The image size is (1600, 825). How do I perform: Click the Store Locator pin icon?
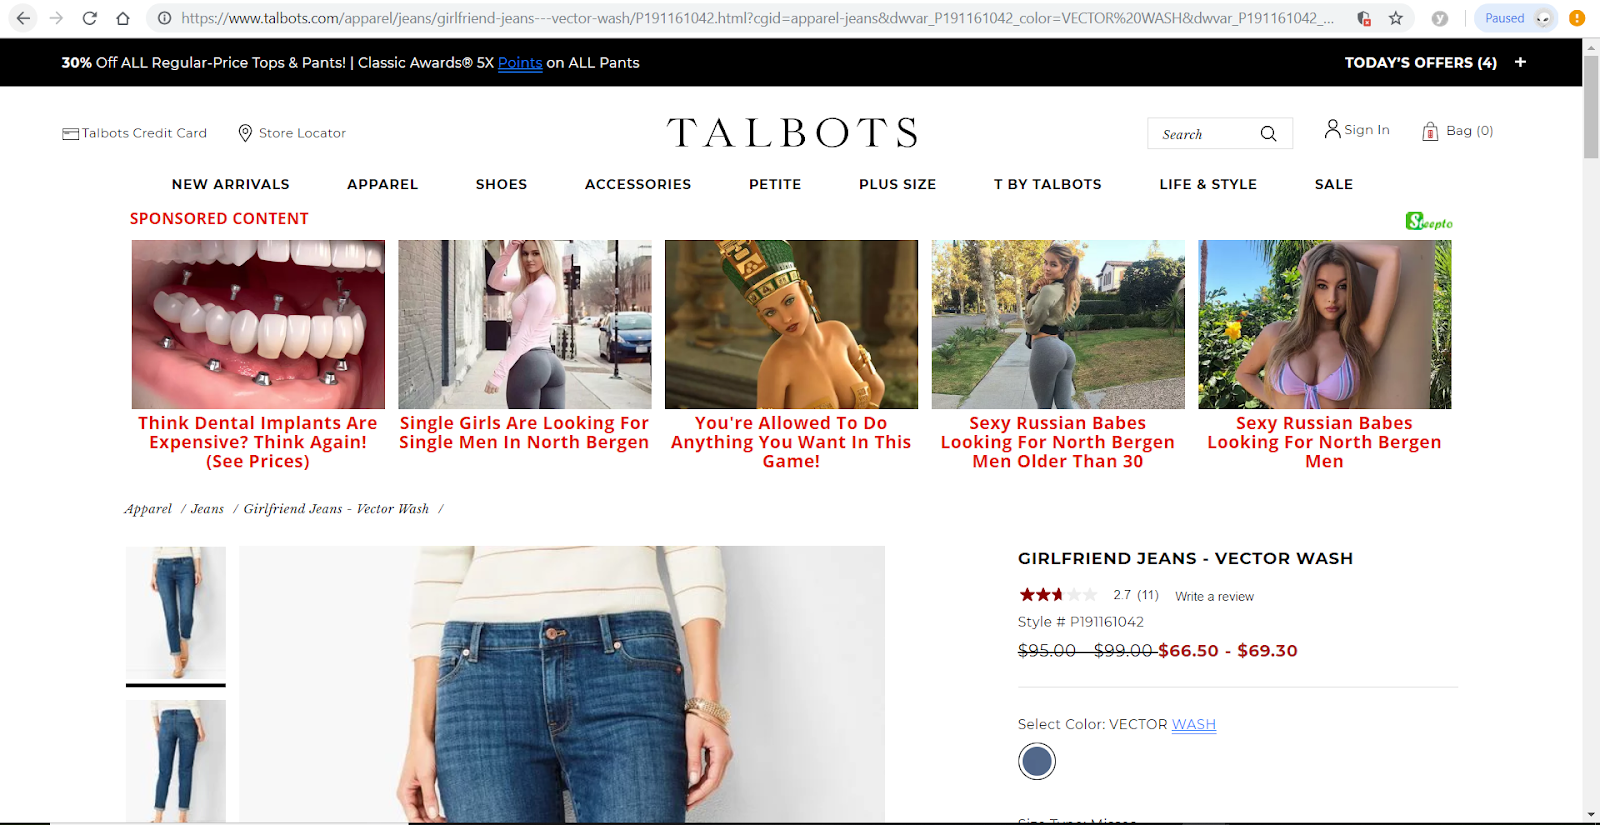[245, 132]
